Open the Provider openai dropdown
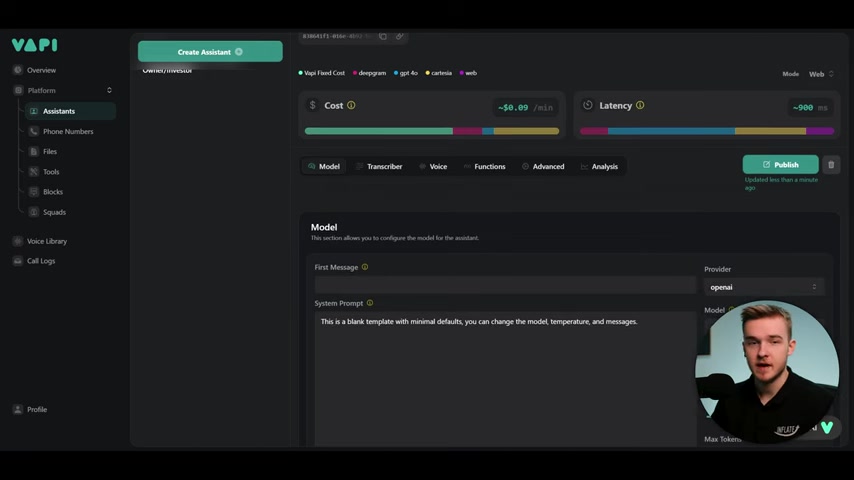The height and width of the screenshot is (480, 854). [x=764, y=287]
